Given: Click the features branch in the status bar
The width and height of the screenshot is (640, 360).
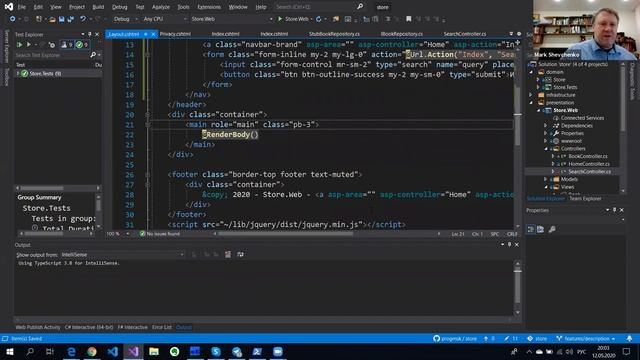Looking at the screenshot, I should pos(586,338).
